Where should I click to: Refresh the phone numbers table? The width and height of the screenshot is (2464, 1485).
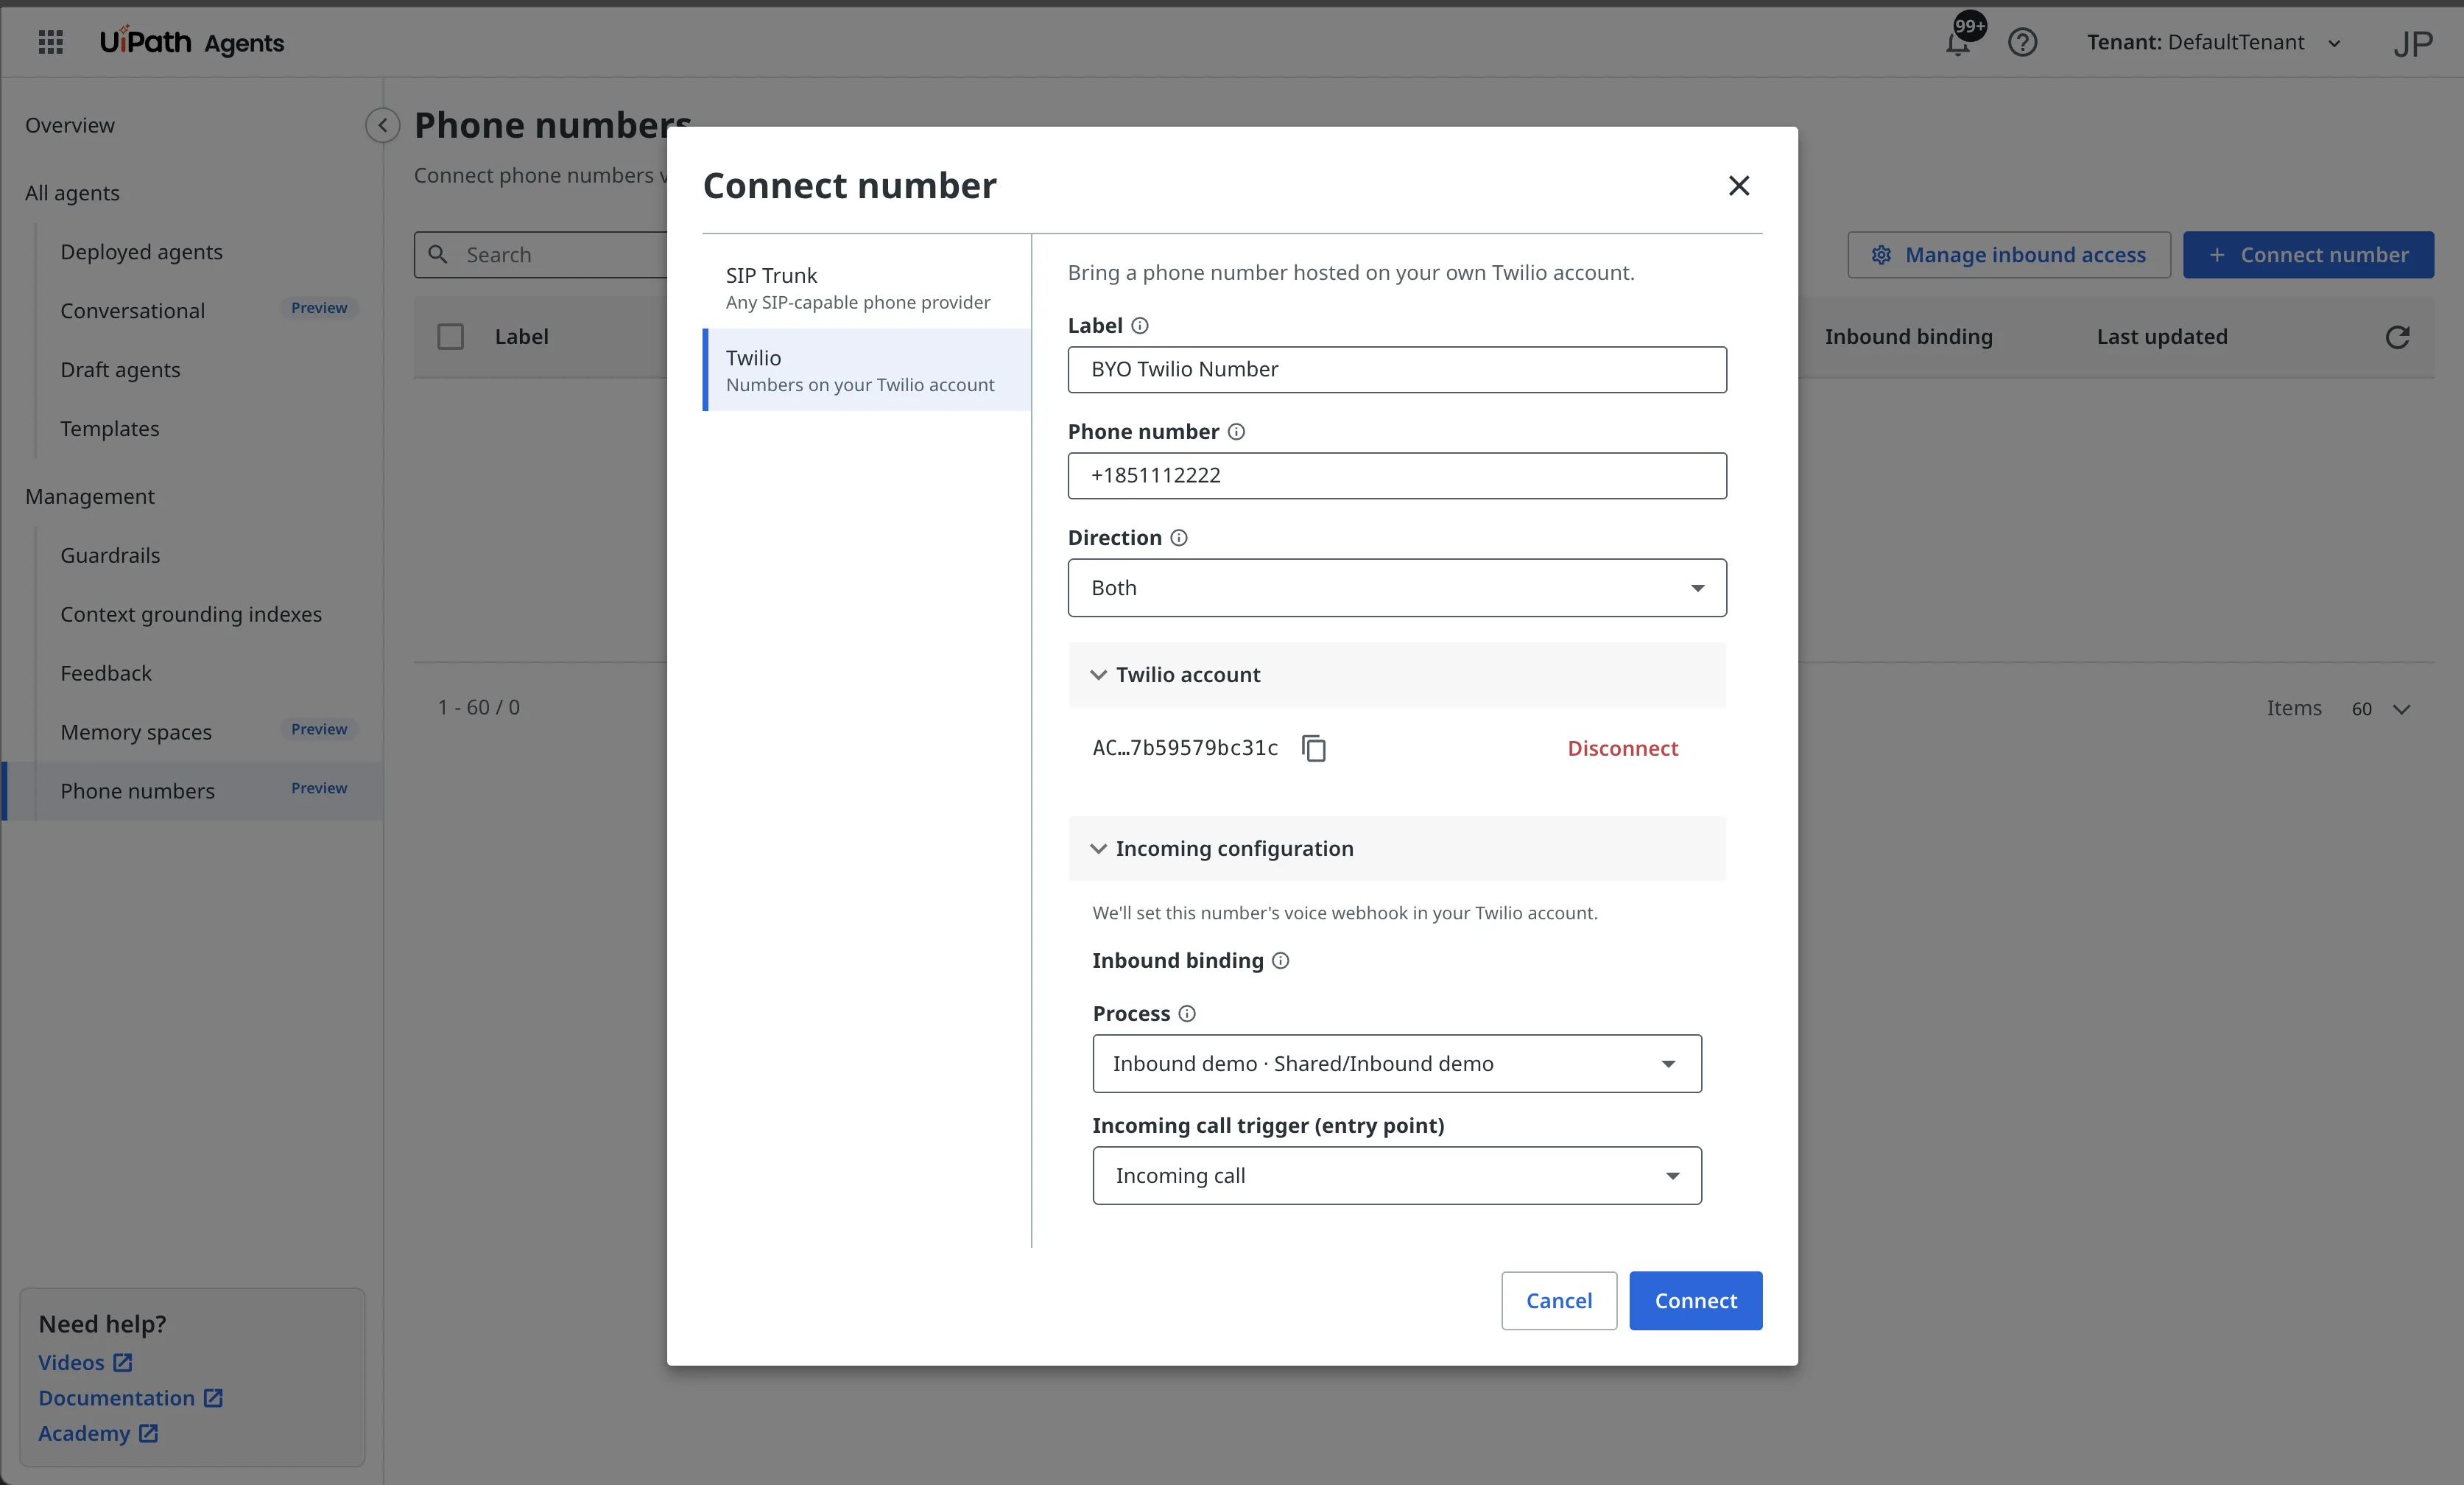2397,337
